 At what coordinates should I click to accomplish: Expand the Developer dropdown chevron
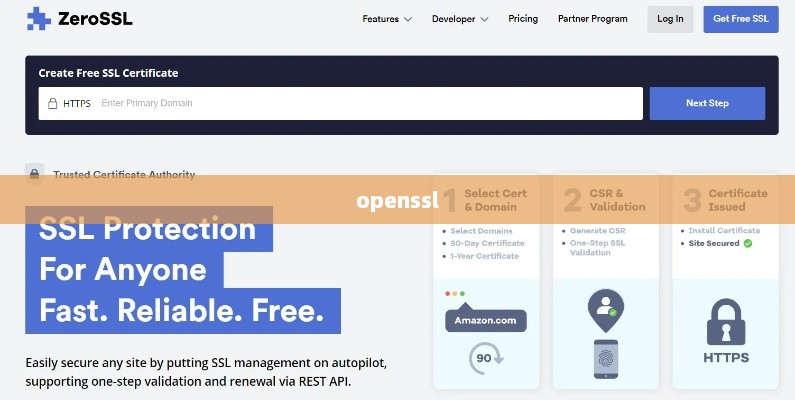pos(484,19)
